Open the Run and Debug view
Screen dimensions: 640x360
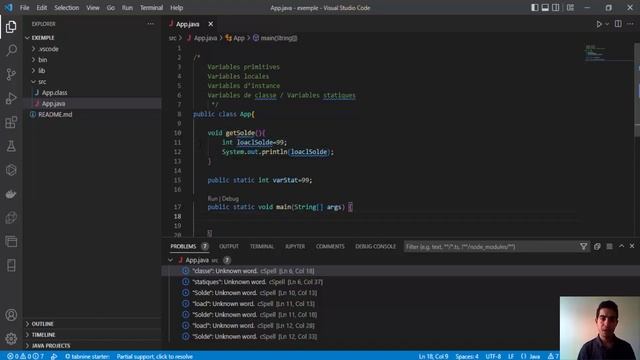click(11, 98)
